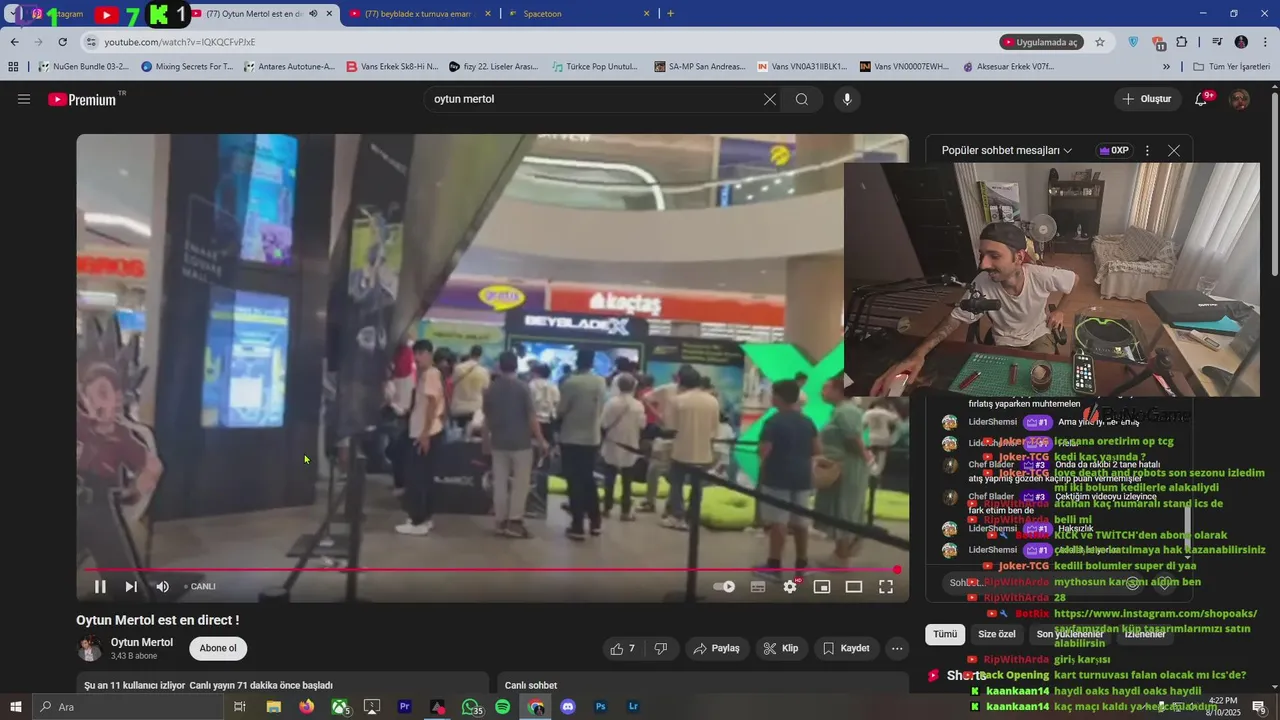Open the chat panel three-dot menu

(x=1147, y=150)
